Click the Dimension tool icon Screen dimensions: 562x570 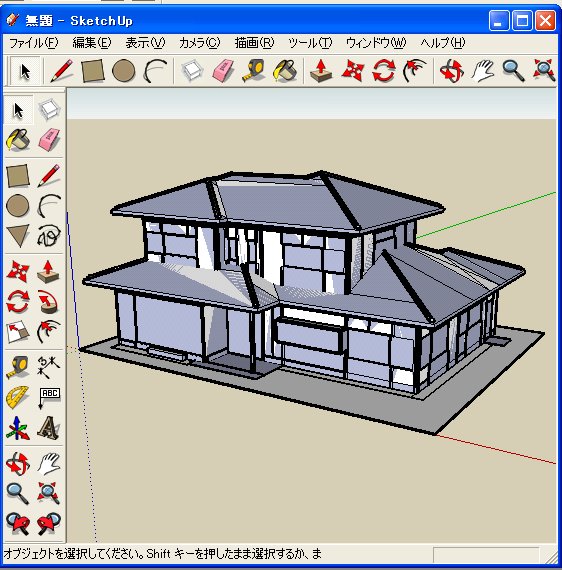(x=49, y=366)
